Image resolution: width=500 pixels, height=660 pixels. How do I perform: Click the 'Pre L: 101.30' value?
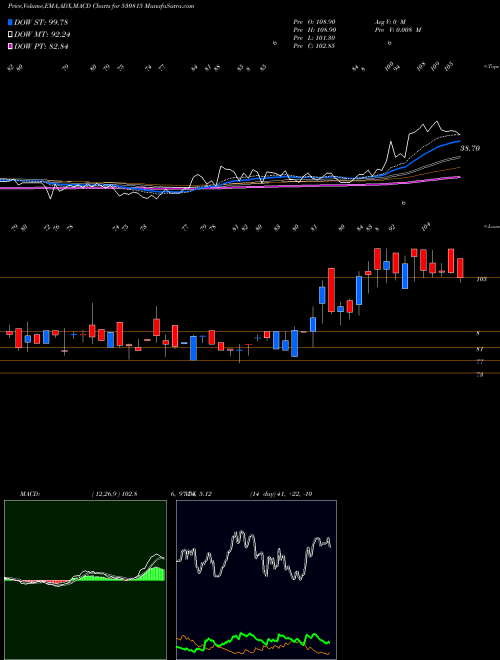pos(314,38)
